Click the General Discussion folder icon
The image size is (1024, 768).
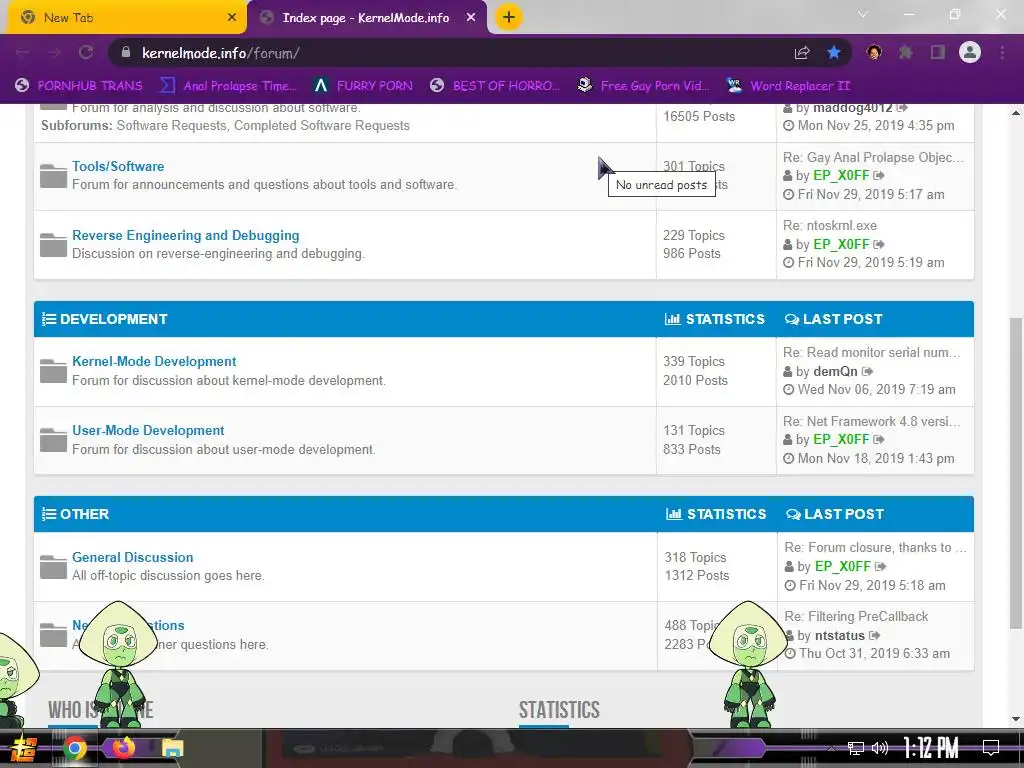[53, 567]
